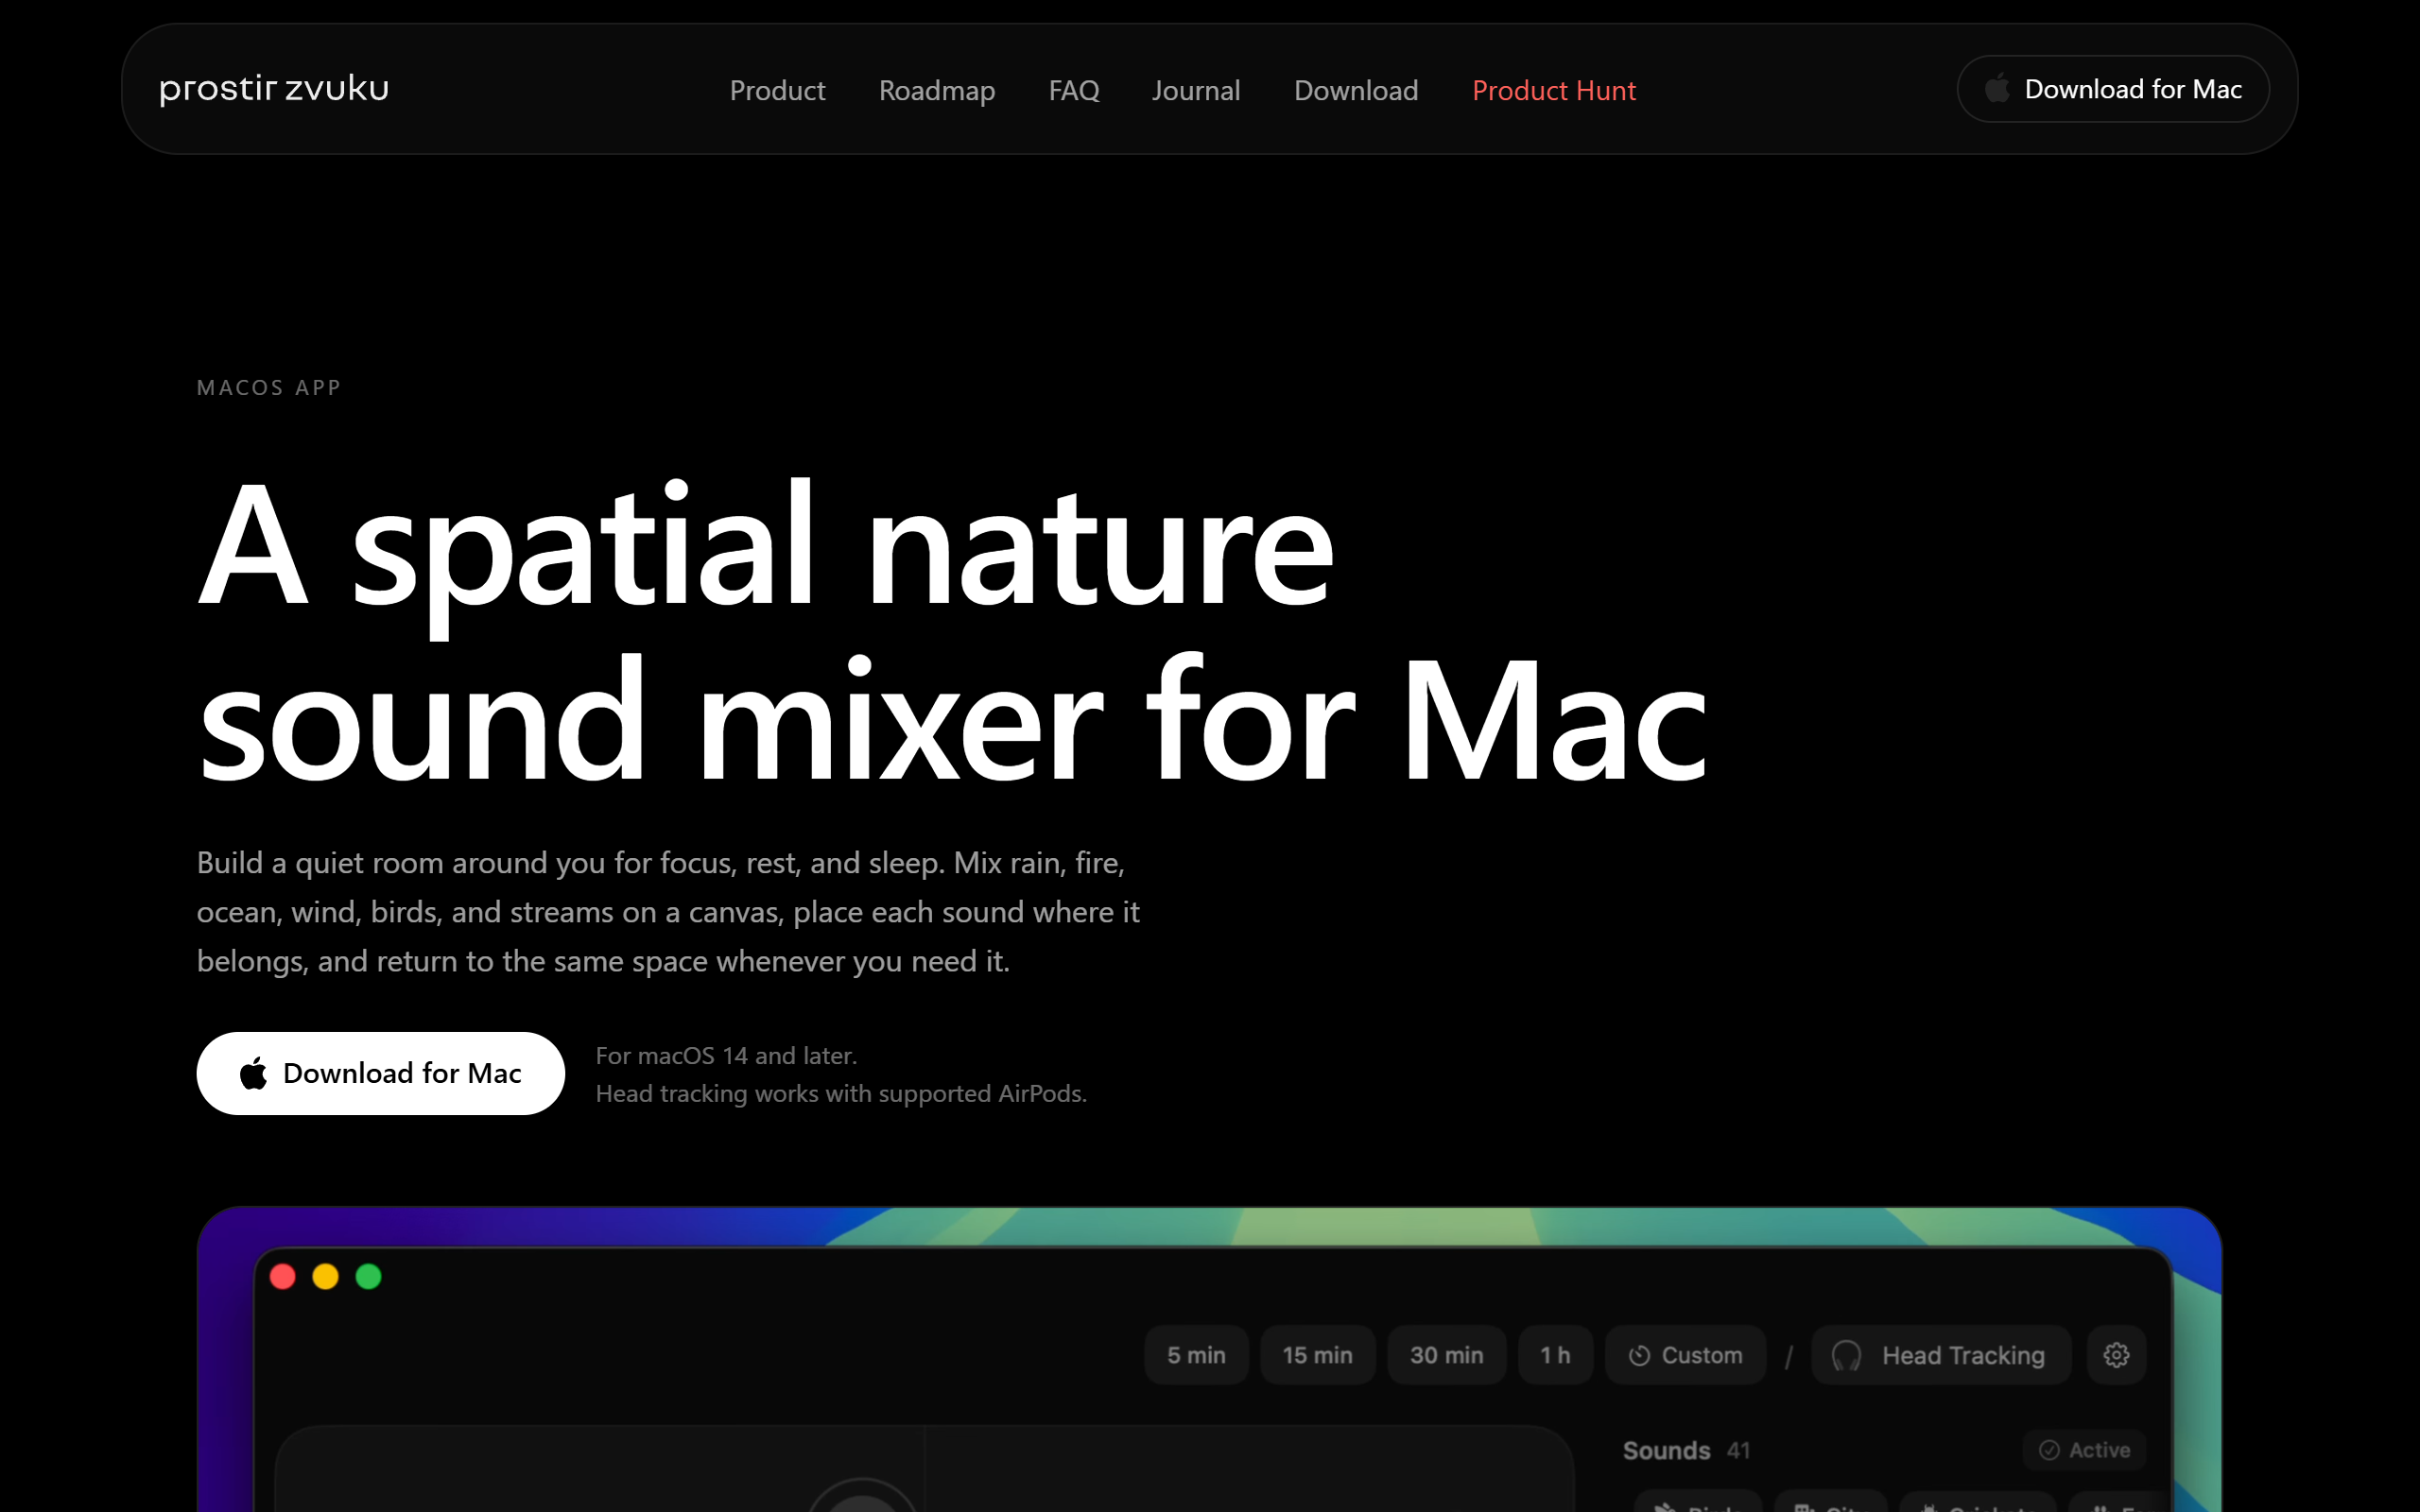
Task: Click the 'Build a quiet room' paragraph
Action: pyautogui.click(x=668, y=911)
